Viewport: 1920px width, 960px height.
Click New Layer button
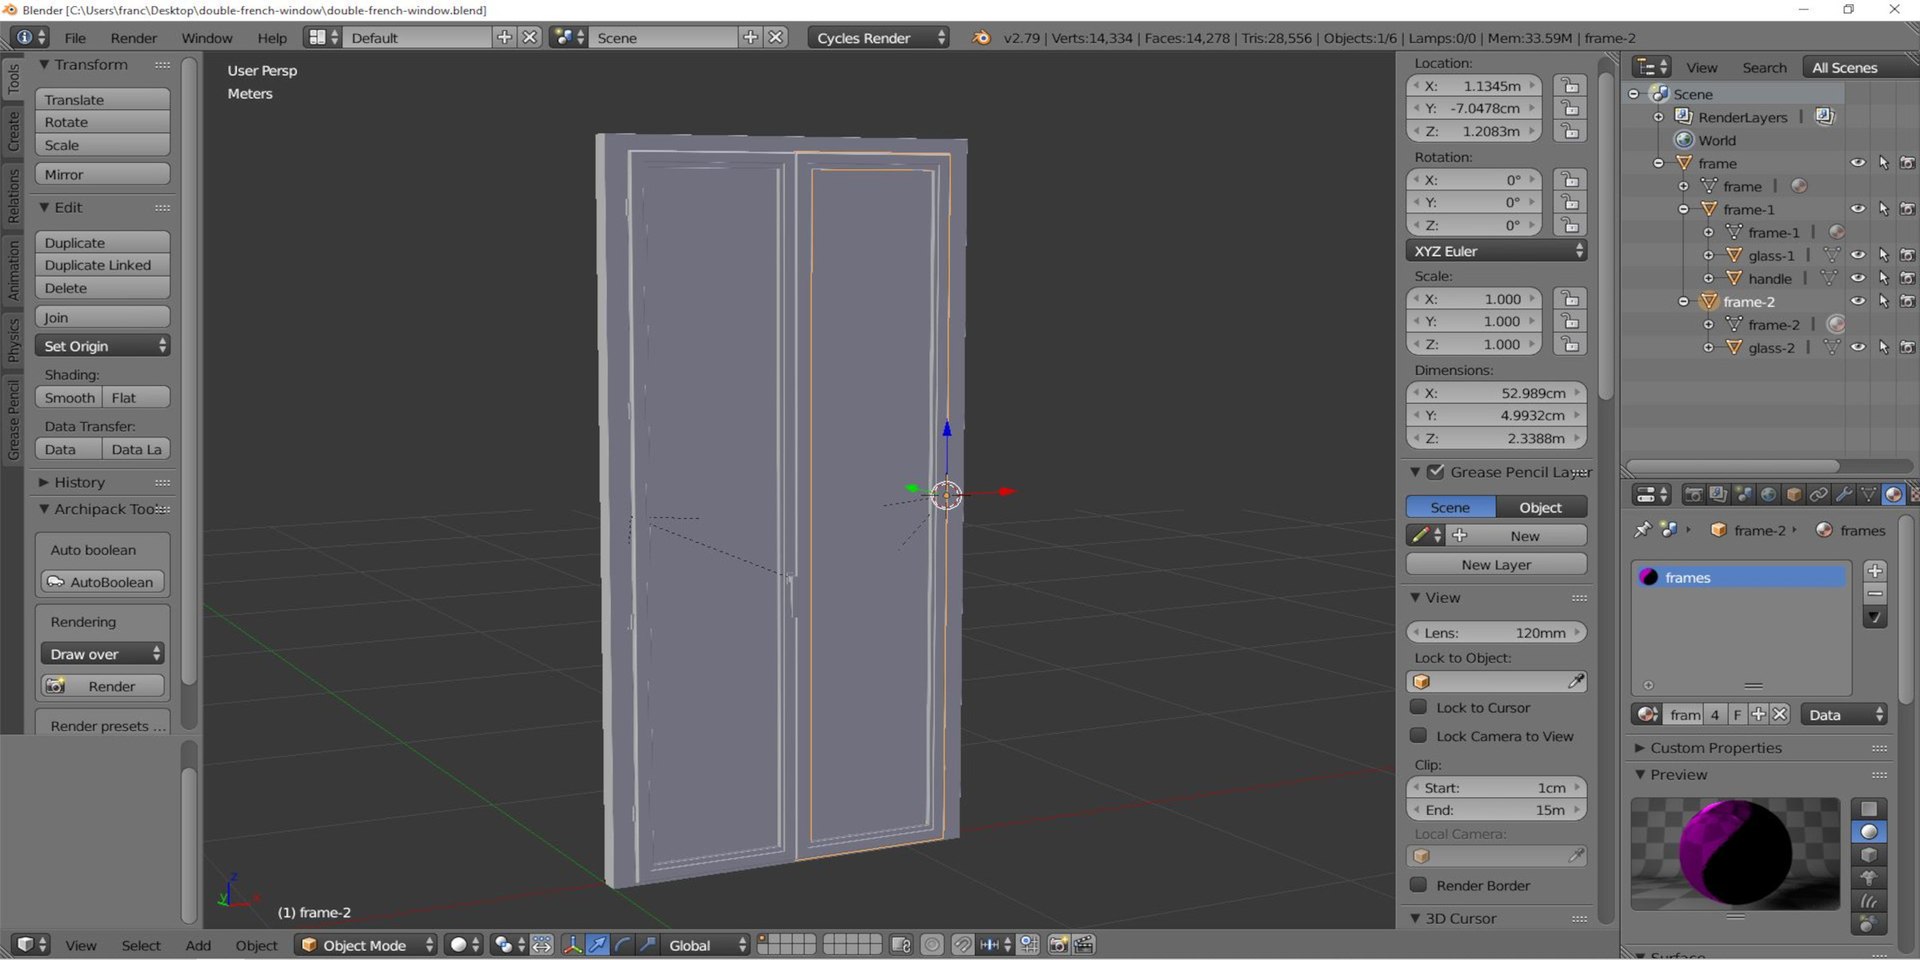coord(1496,565)
